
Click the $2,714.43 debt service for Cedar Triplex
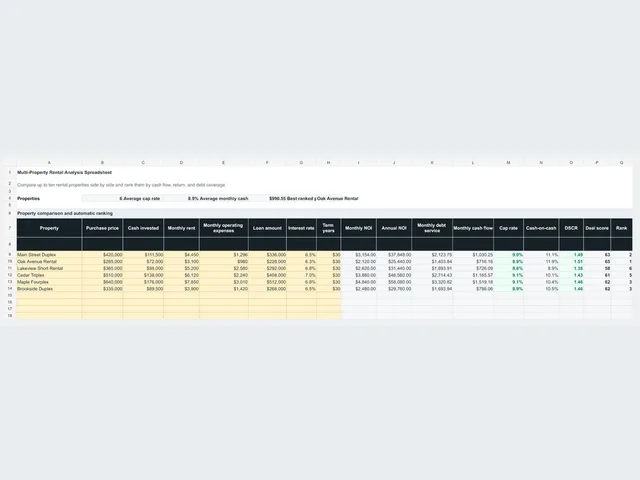432,275
